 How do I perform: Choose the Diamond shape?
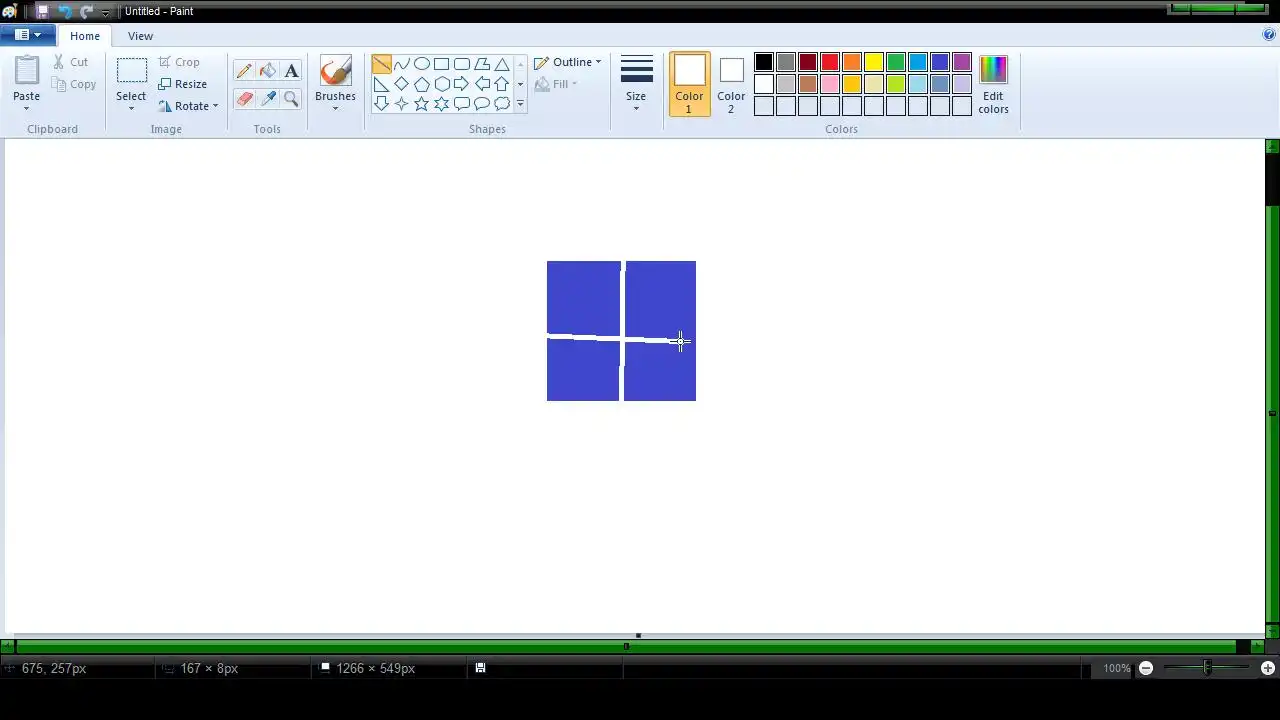[x=401, y=84]
